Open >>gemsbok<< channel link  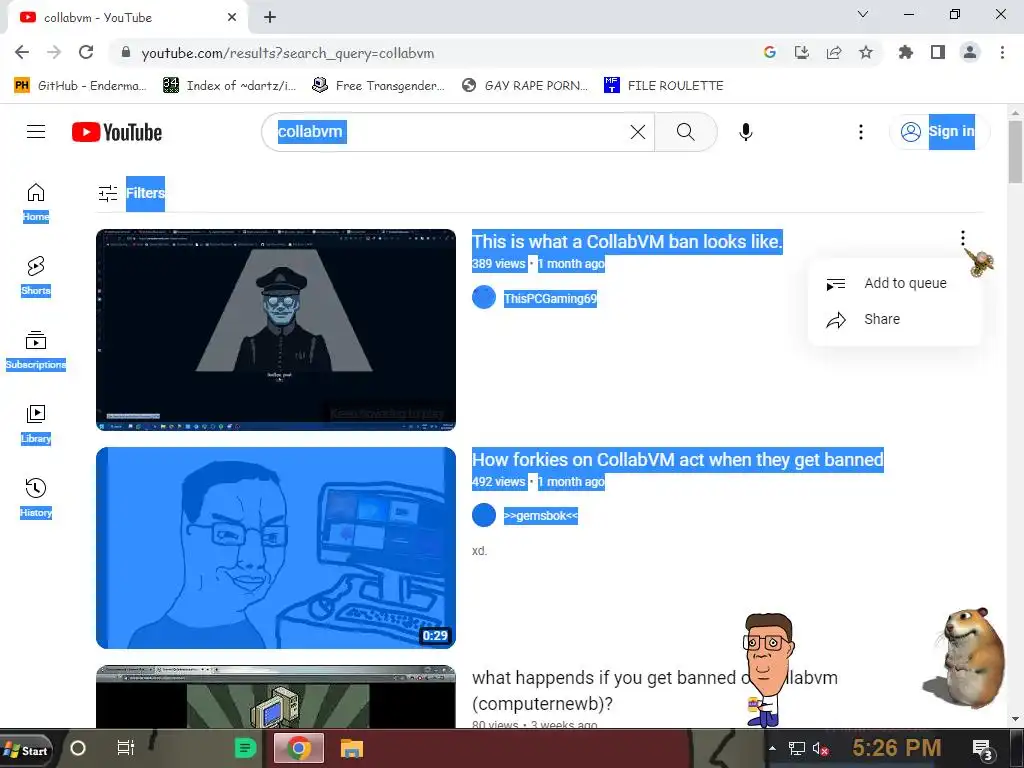click(541, 516)
